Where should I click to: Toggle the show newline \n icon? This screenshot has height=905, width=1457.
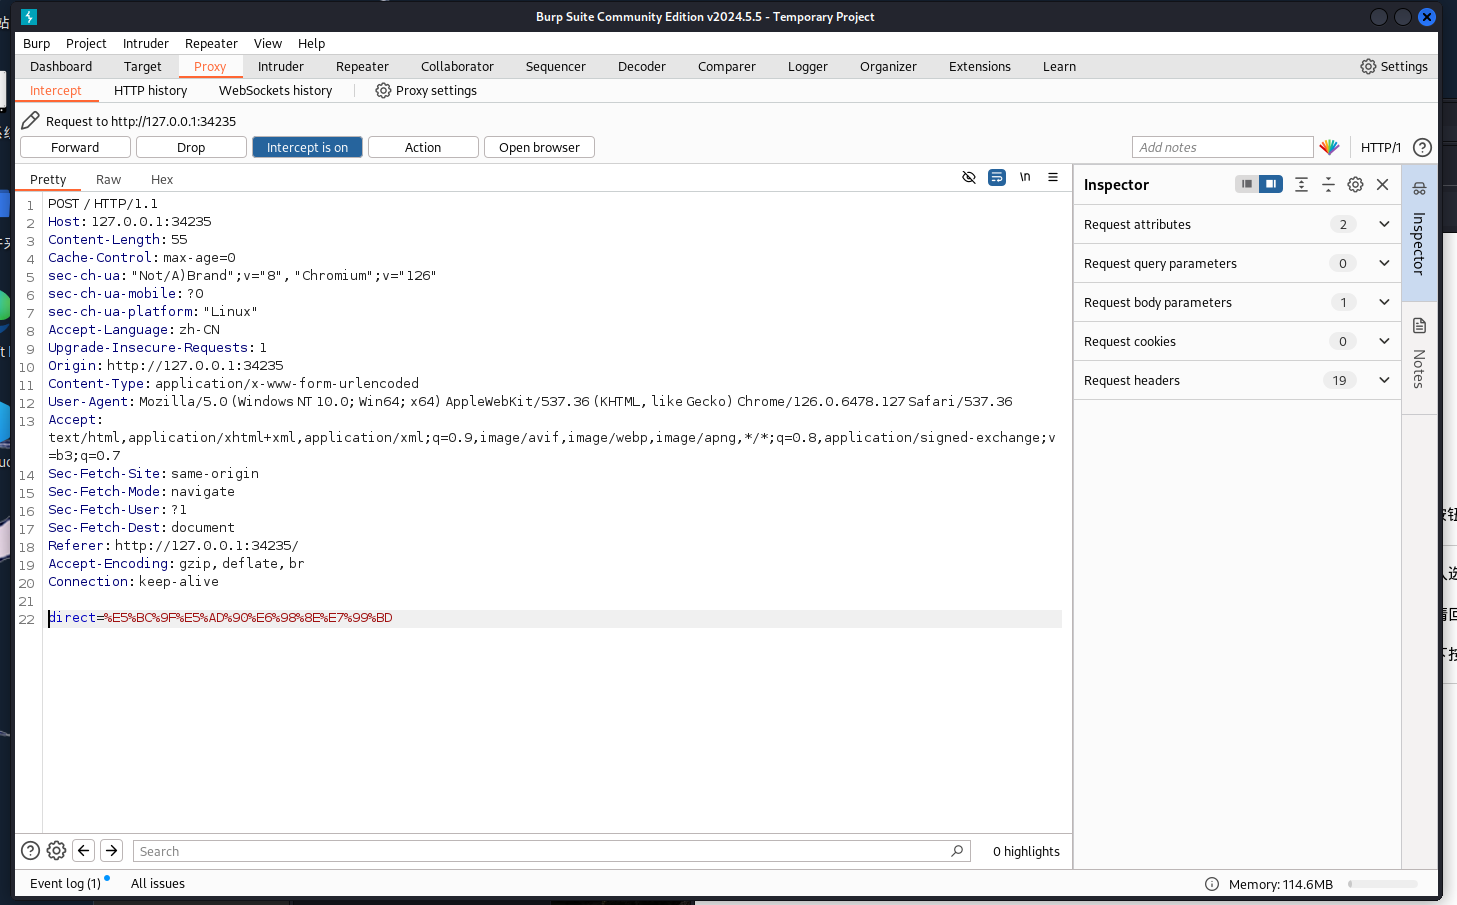point(1025,177)
